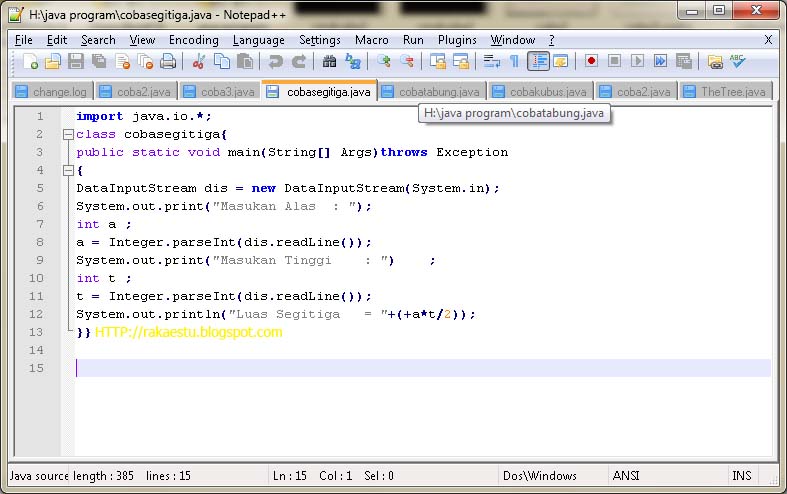
Task: Toggle the Show Indent Guide button
Action: click(x=538, y=61)
